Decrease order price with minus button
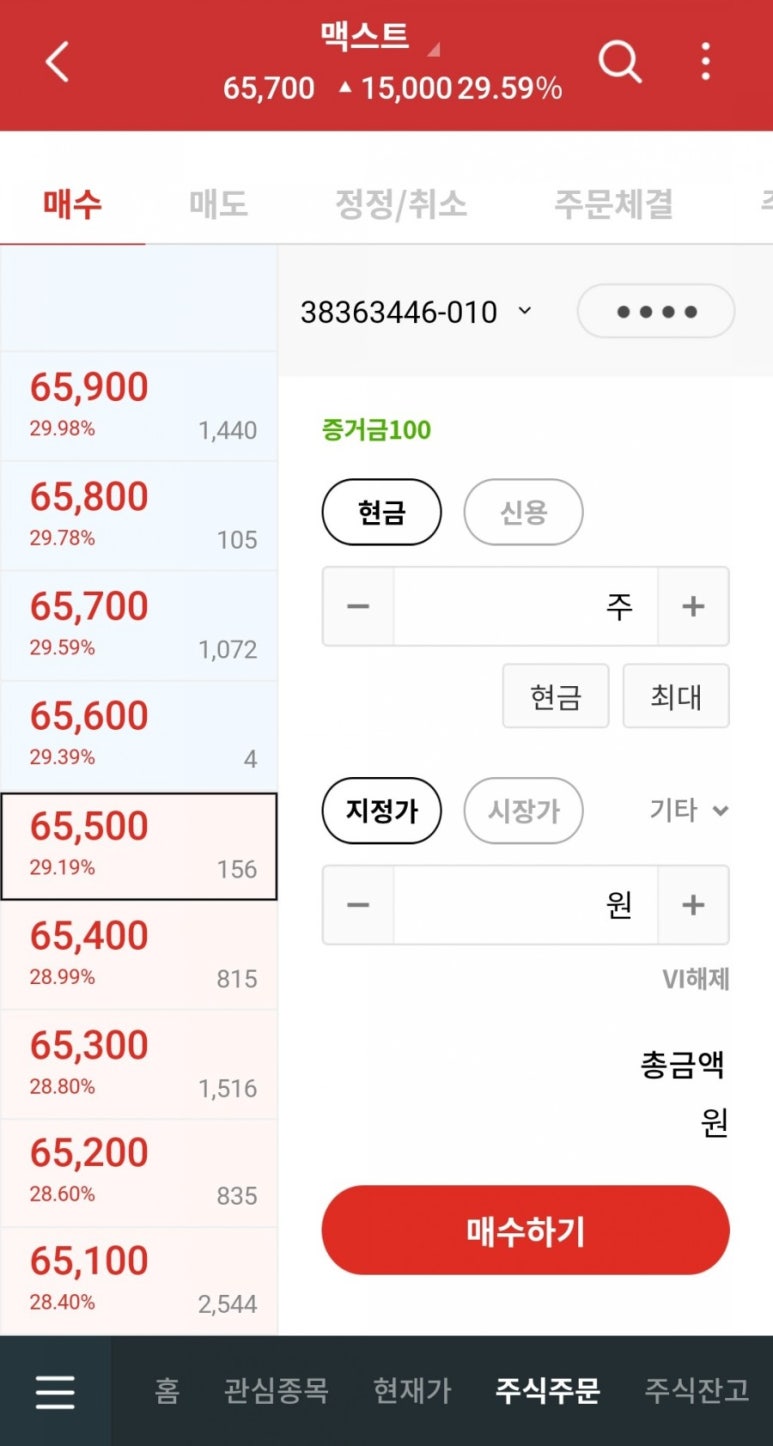Viewport: 773px width, 1446px height. tap(358, 905)
